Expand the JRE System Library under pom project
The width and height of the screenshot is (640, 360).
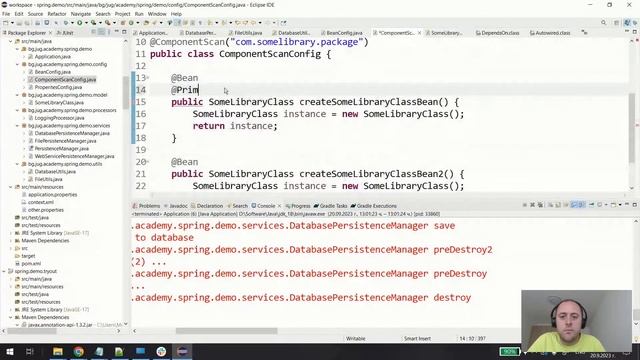point(11,233)
